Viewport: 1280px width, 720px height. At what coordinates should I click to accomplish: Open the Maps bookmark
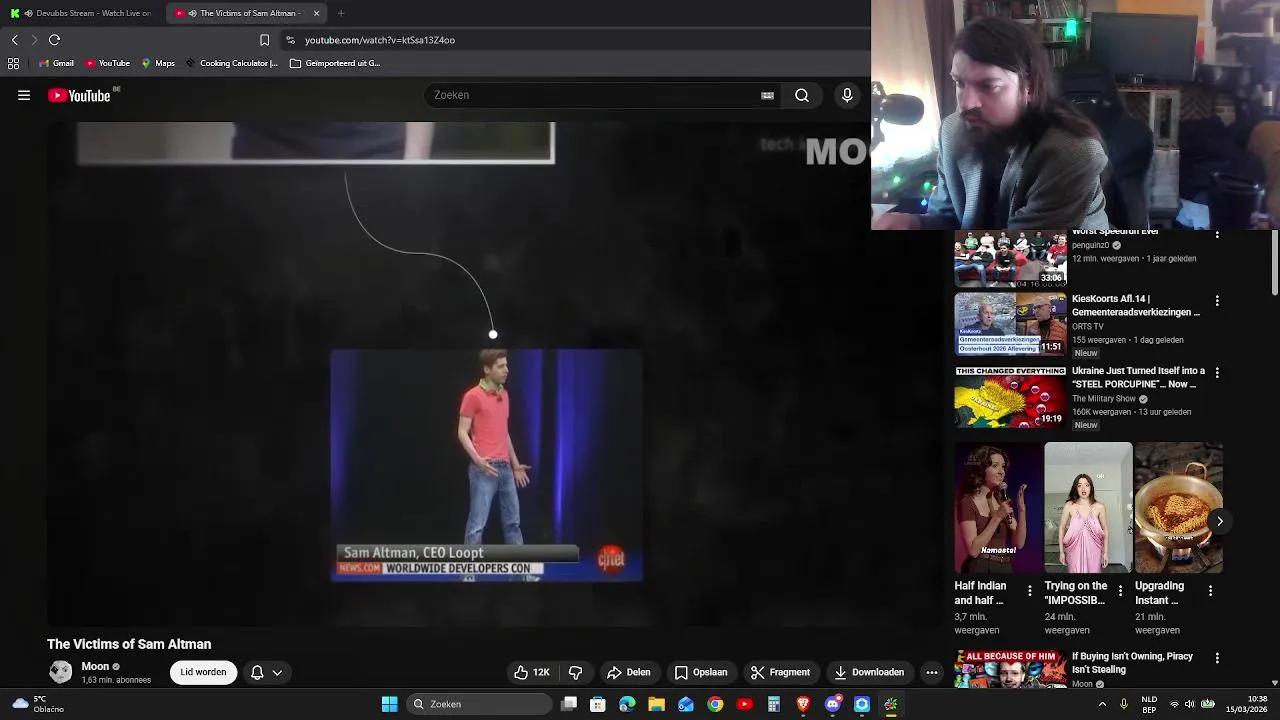tap(158, 63)
